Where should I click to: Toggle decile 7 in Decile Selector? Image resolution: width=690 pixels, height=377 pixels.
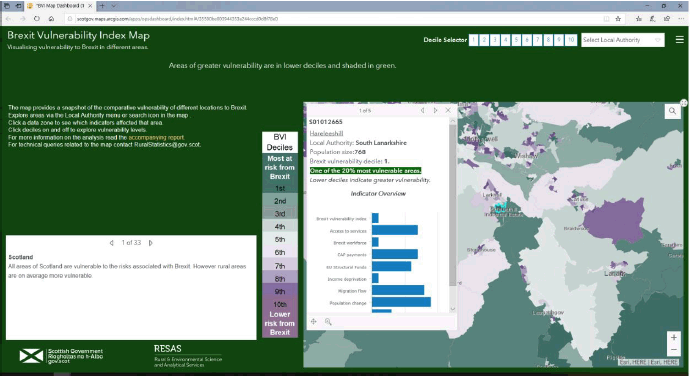click(537, 40)
